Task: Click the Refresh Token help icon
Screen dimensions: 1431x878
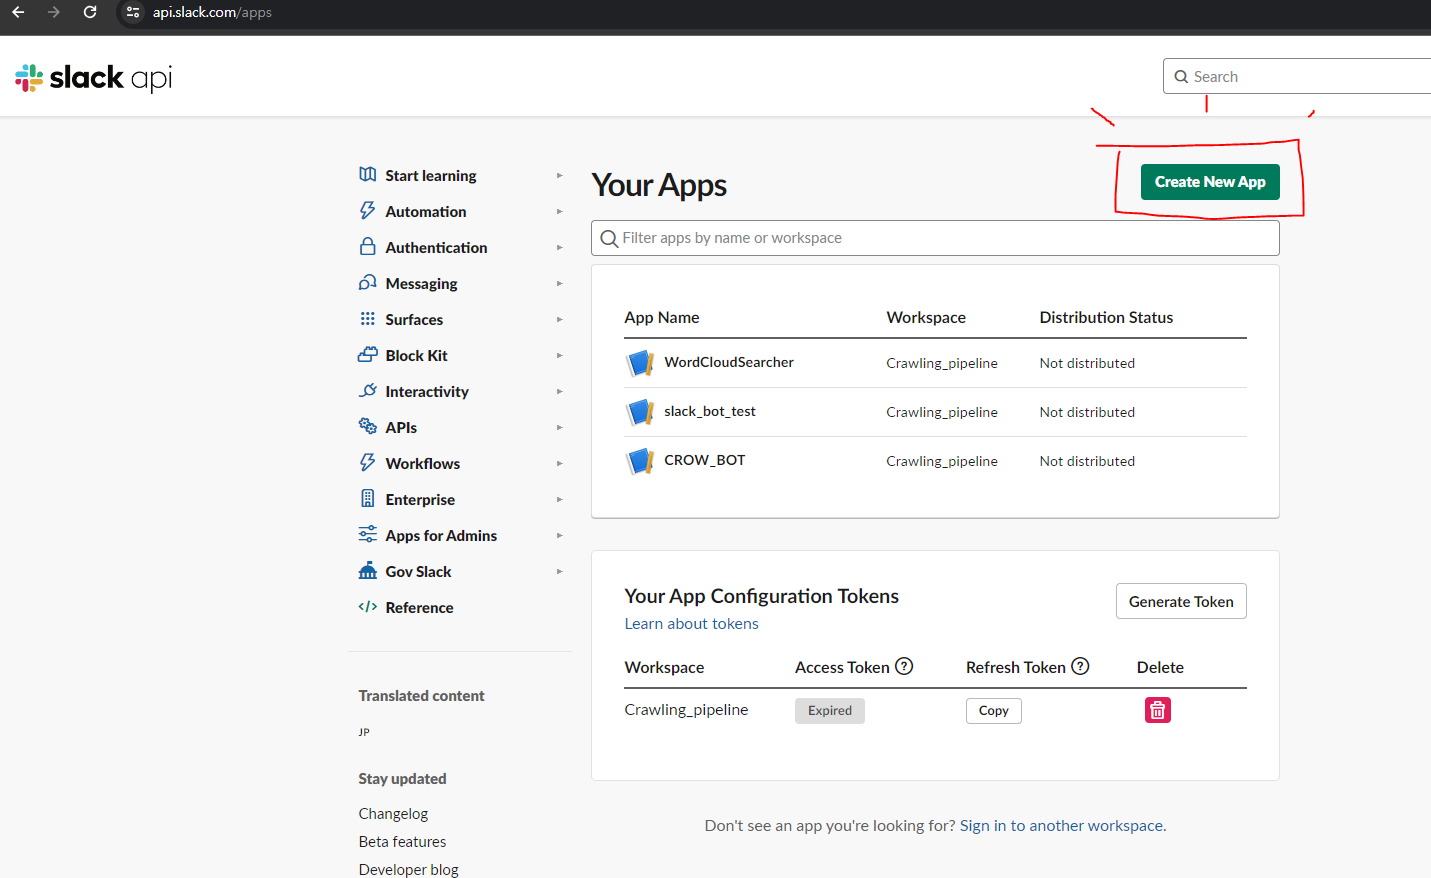Action: pyautogui.click(x=1080, y=666)
